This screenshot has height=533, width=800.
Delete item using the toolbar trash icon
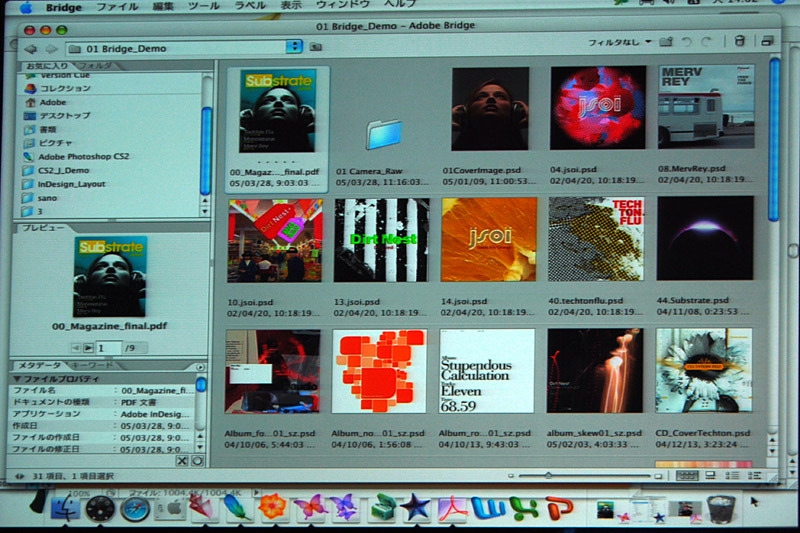[739, 41]
